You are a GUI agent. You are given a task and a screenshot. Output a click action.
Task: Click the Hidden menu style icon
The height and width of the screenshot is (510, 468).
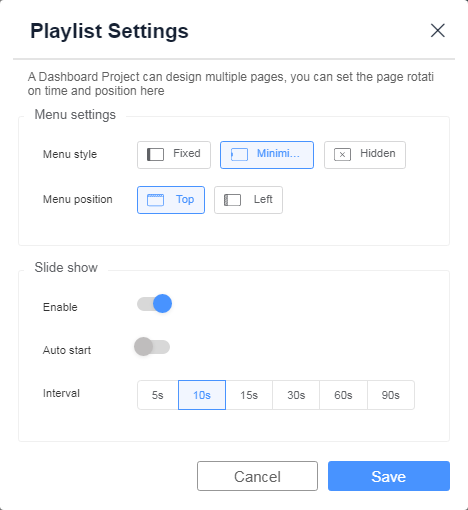[x=342, y=154]
